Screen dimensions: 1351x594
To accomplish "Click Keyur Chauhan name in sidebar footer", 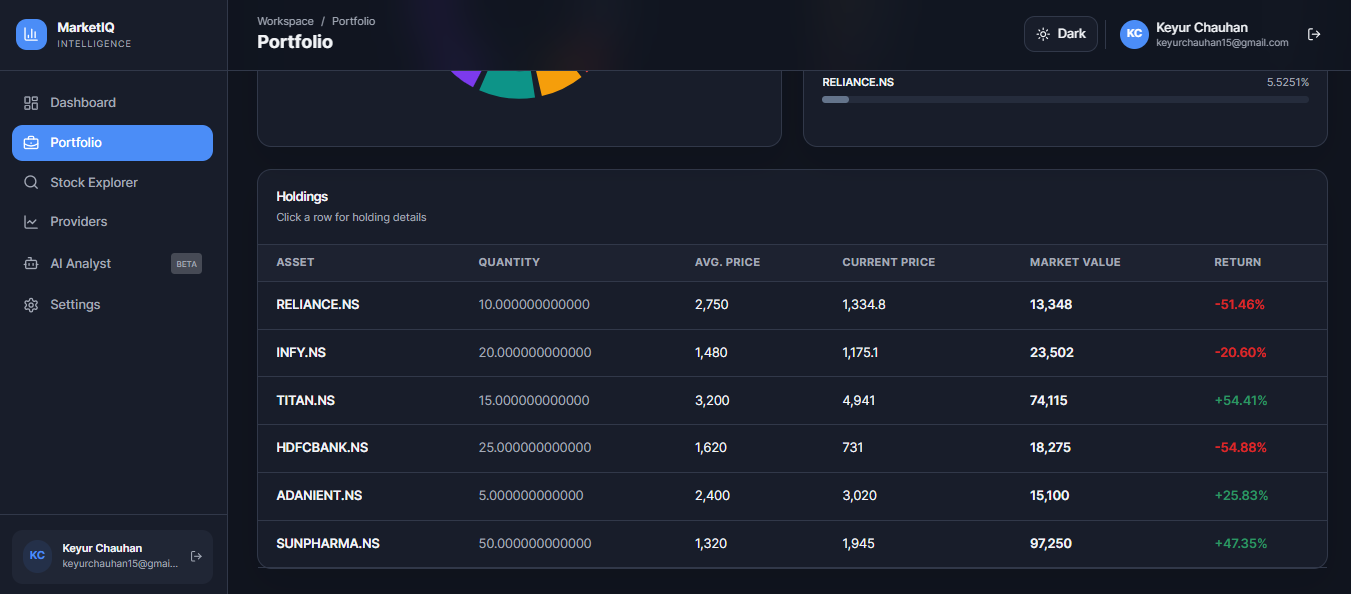I will point(102,548).
